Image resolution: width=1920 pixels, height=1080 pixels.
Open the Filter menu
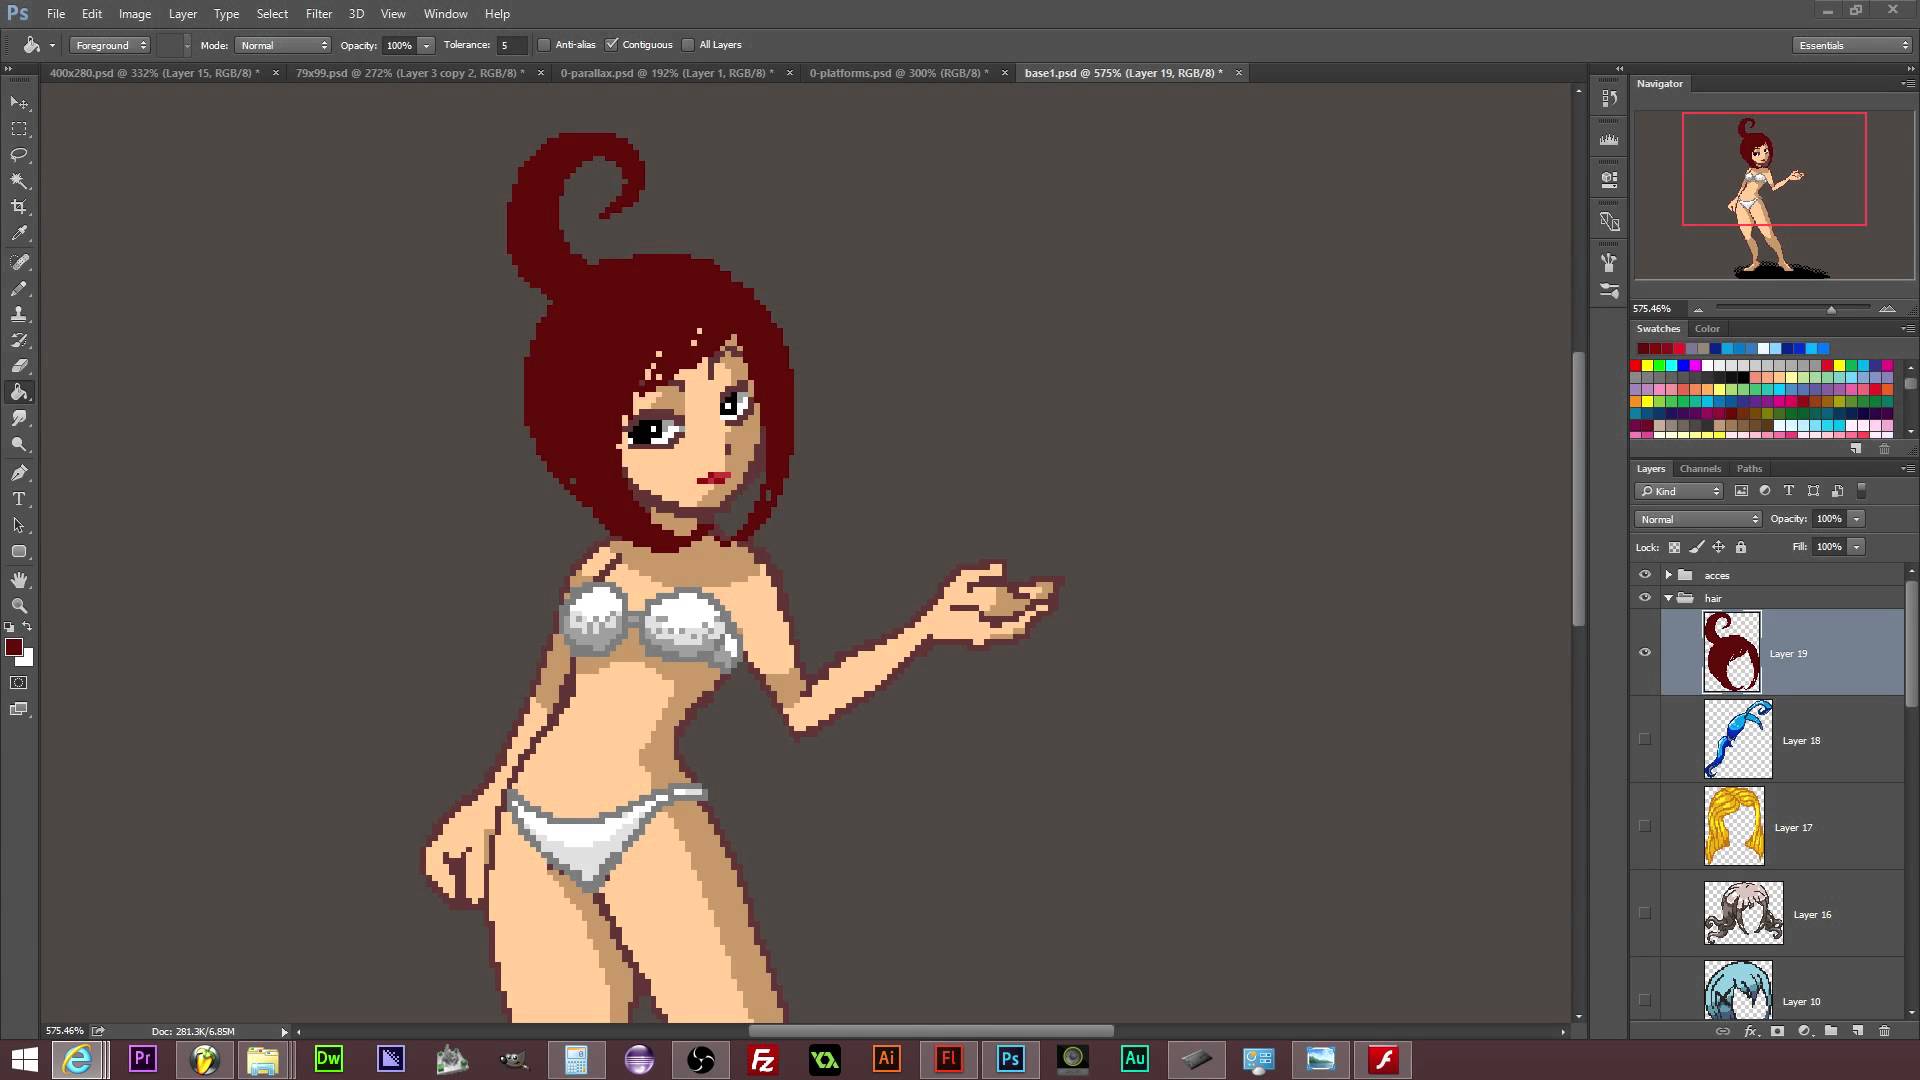(318, 13)
